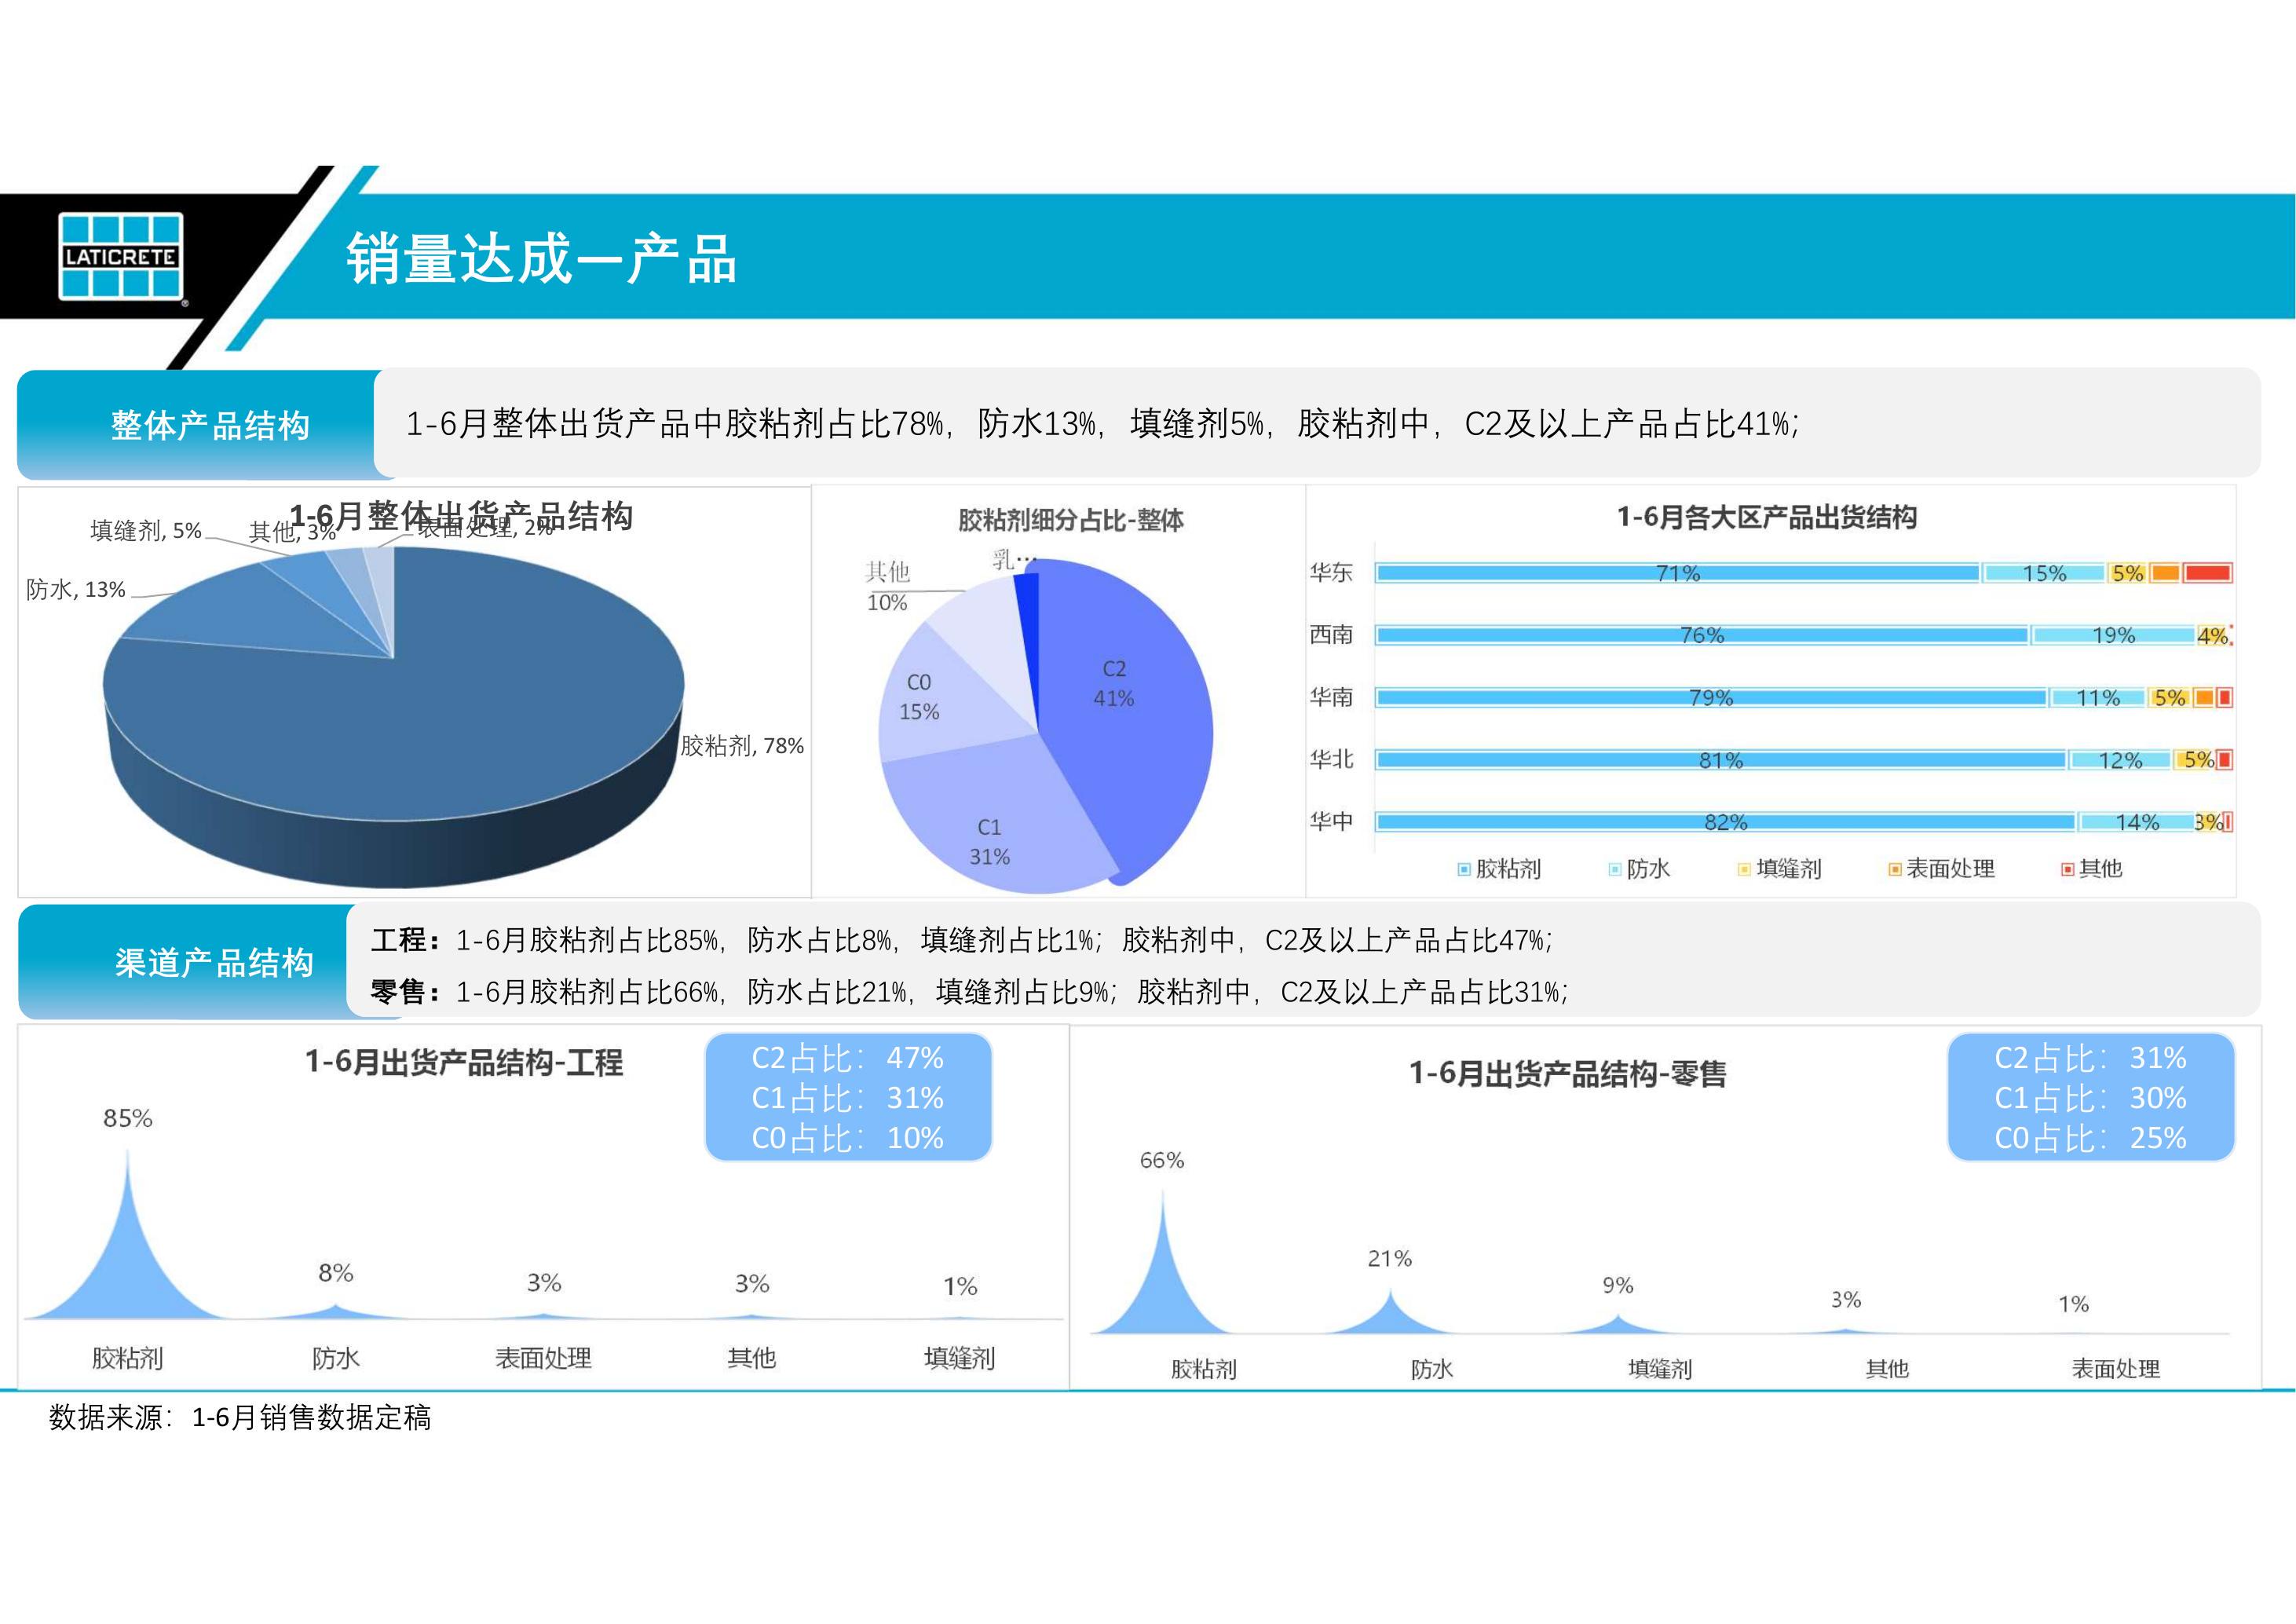Click the 填缝剂 legend marker
This screenshot has height=1624, width=2296.
tap(1744, 870)
